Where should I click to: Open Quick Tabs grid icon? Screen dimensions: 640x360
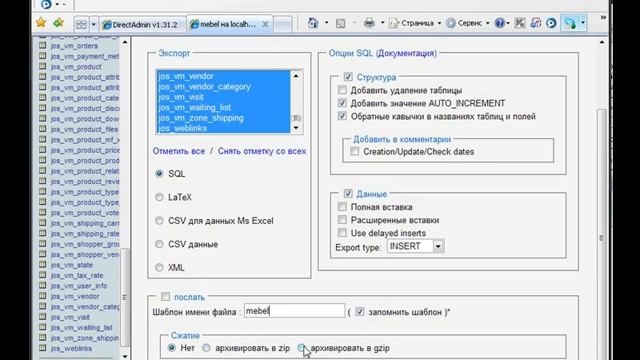[81, 24]
